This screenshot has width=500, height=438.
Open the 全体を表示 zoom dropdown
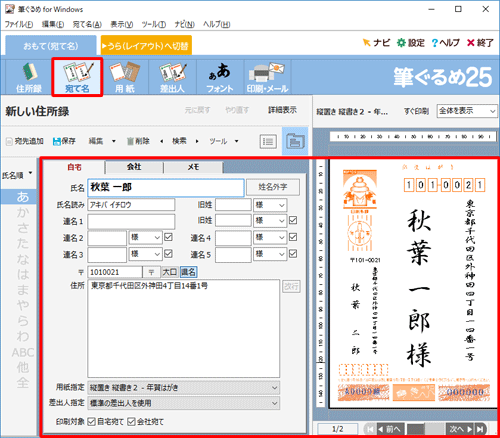pyautogui.click(x=467, y=111)
